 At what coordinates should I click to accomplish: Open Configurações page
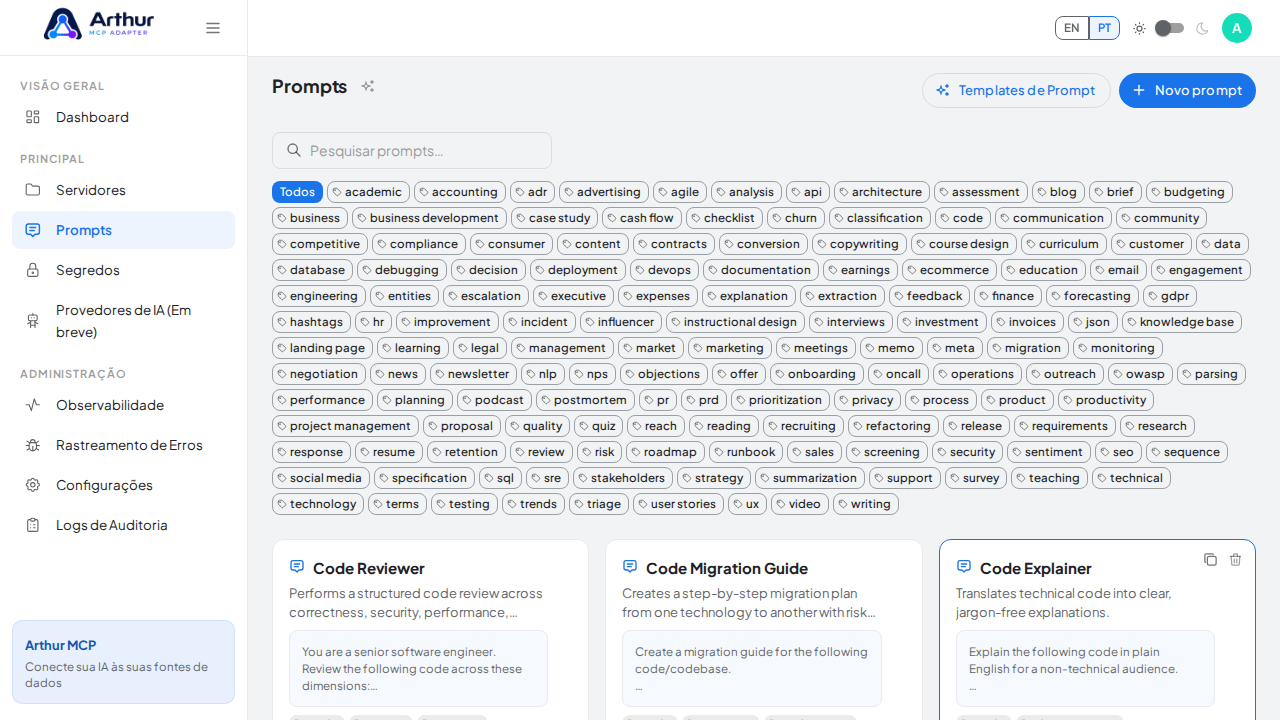pos(123,485)
